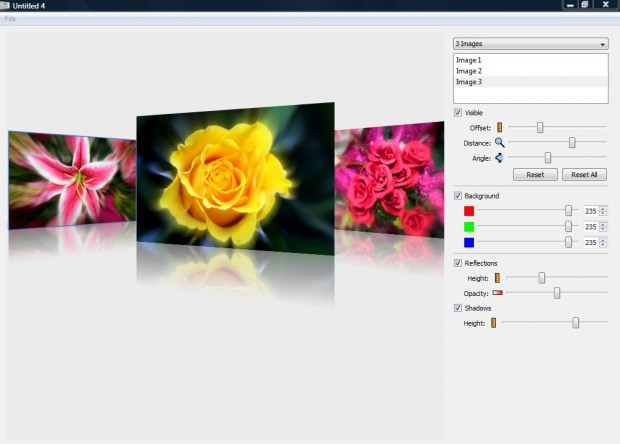Click the Distance magnifier icon
The height and width of the screenshot is (444, 620).
point(499,143)
